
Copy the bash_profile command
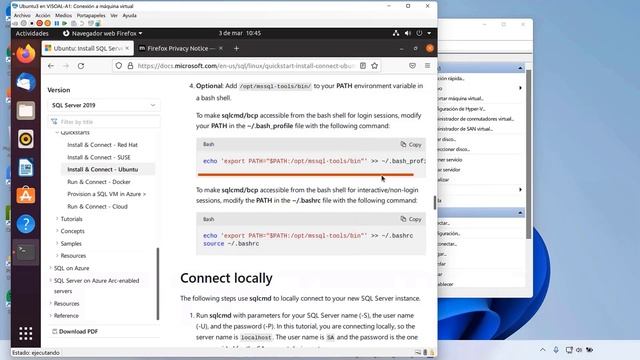tap(411, 144)
